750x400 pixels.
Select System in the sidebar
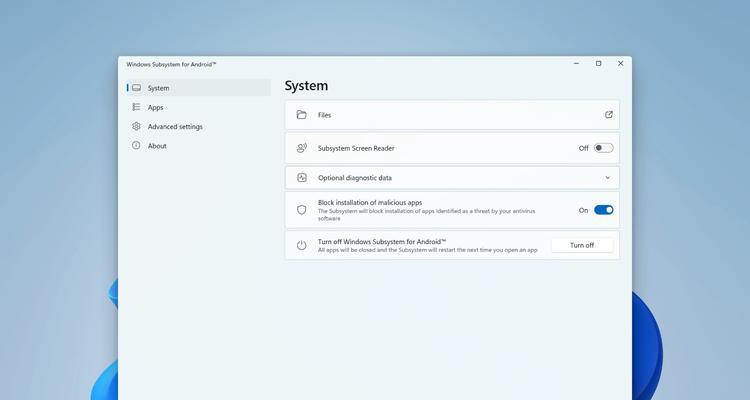coord(199,88)
